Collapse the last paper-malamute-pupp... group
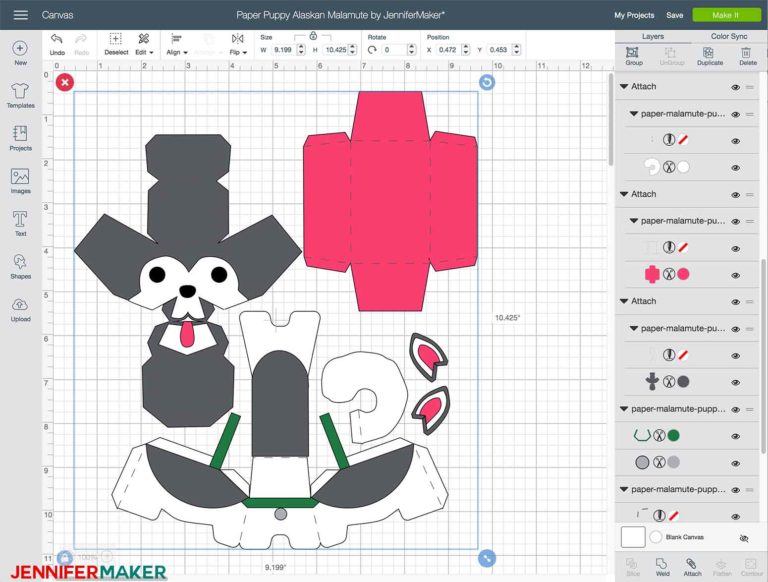 (x=624, y=489)
